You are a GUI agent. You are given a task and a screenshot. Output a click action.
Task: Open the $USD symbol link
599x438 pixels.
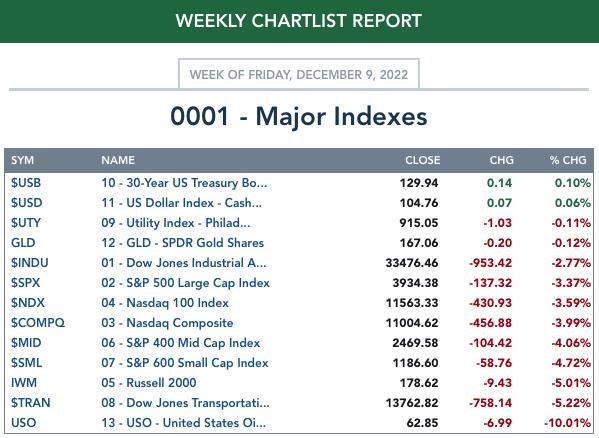click(x=26, y=203)
